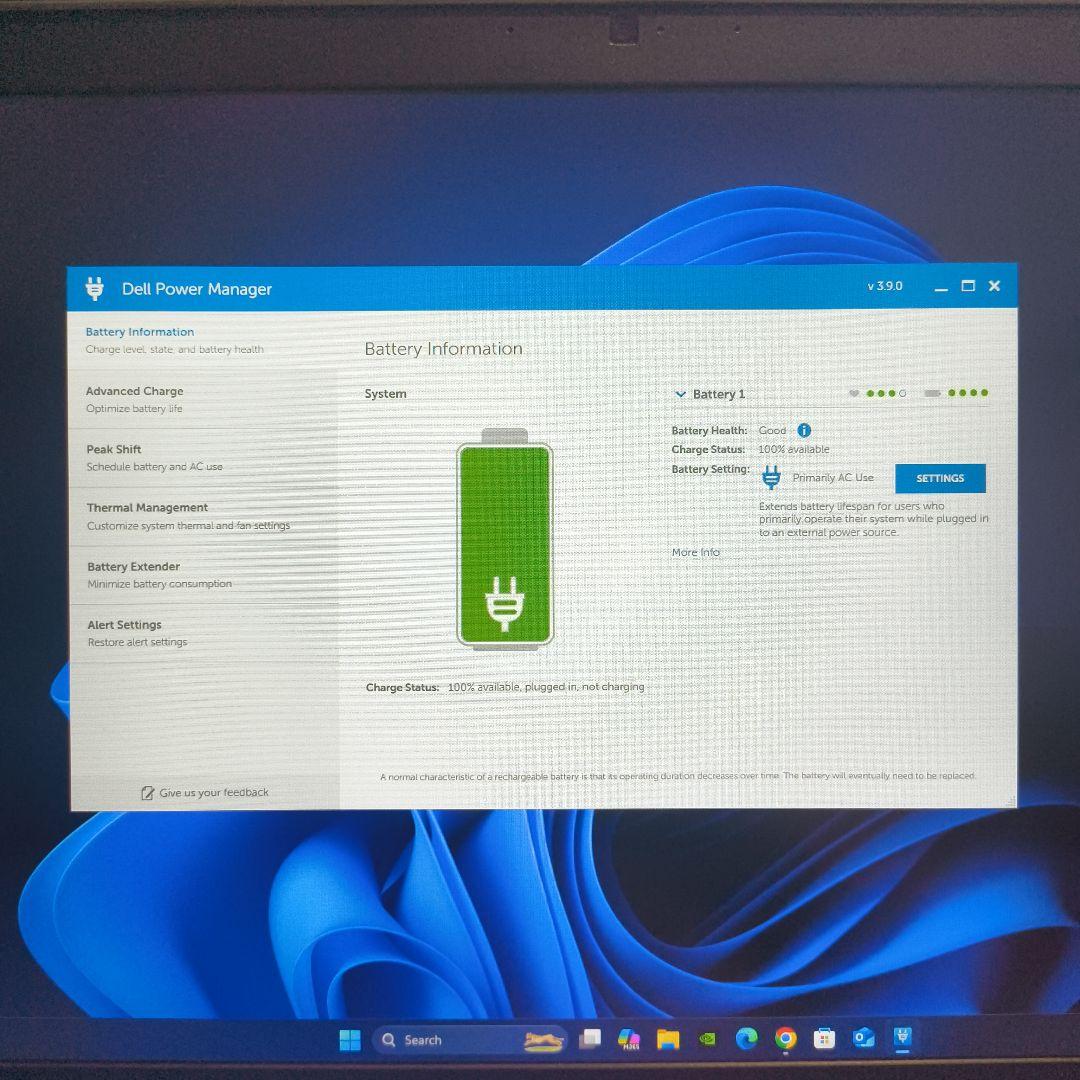Click the SETTINGS button for battery setting
1080x1080 pixels.
pos(939,478)
